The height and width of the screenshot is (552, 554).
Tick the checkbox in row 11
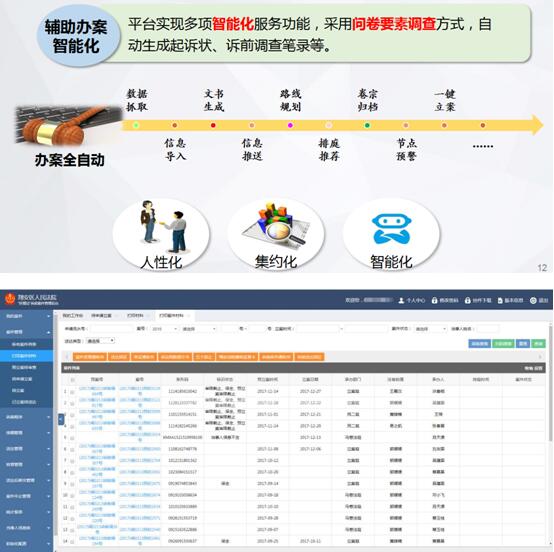click(x=72, y=507)
